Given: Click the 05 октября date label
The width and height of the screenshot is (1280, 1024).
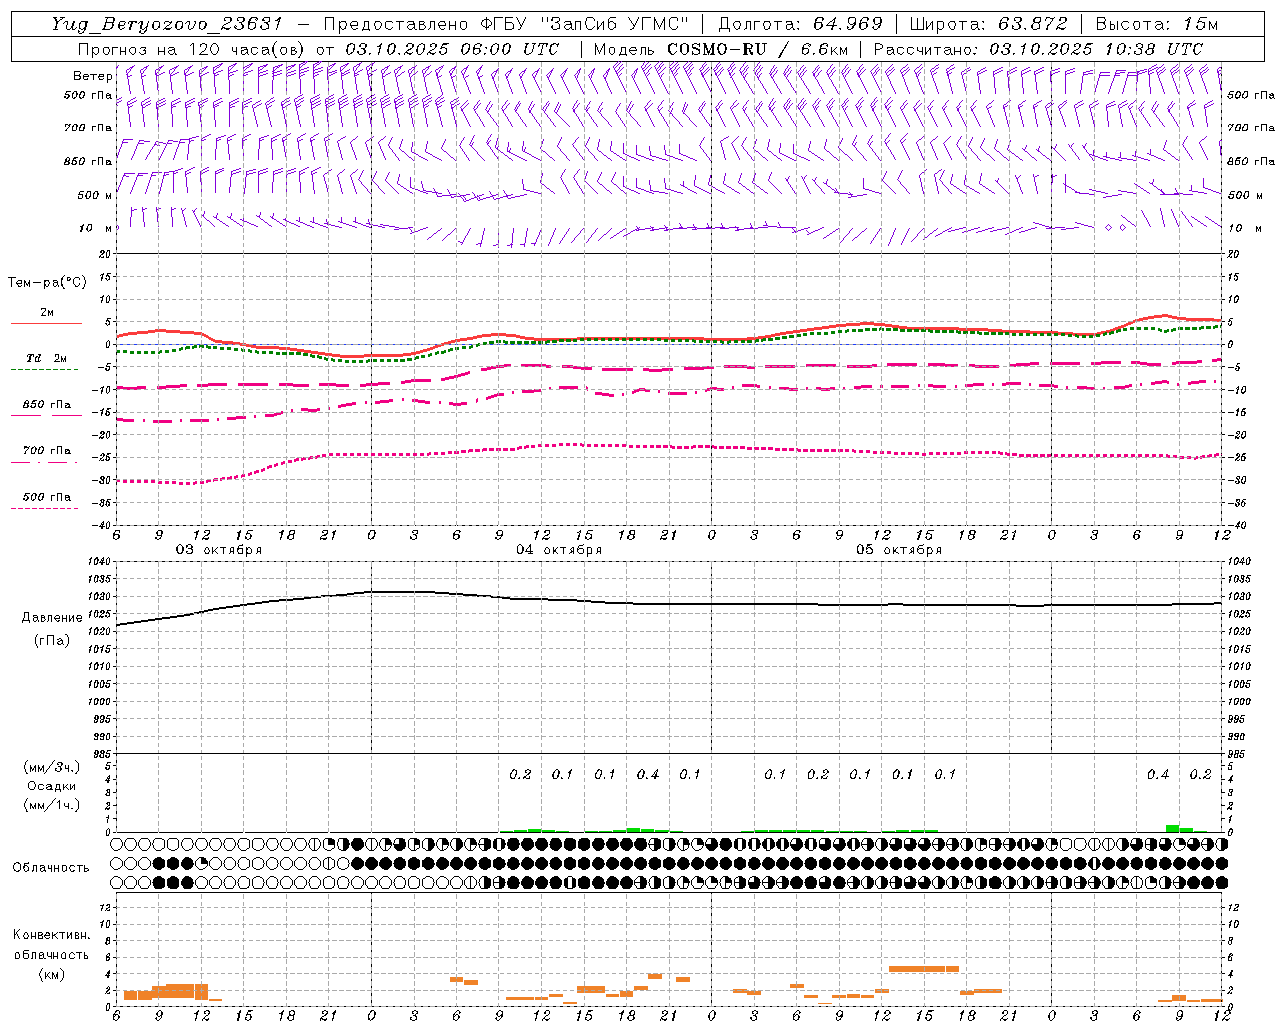Looking at the screenshot, I should [899, 550].
